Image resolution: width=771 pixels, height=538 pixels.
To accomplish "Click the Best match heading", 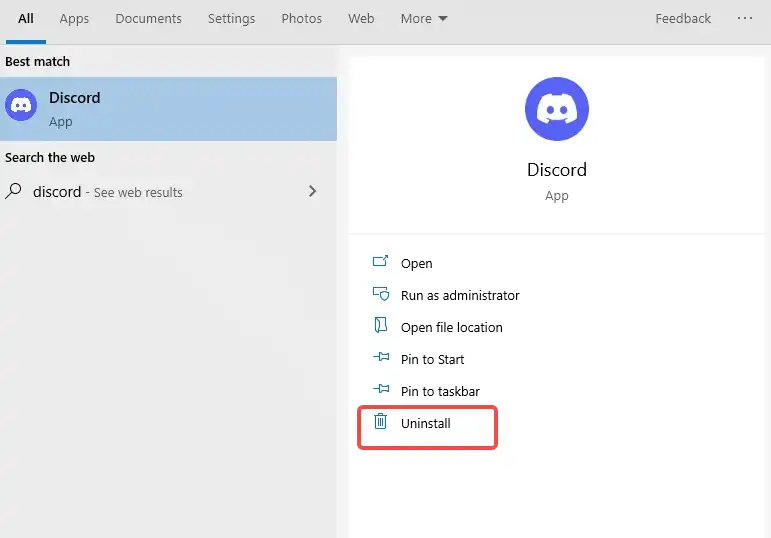I will point(37,61).
